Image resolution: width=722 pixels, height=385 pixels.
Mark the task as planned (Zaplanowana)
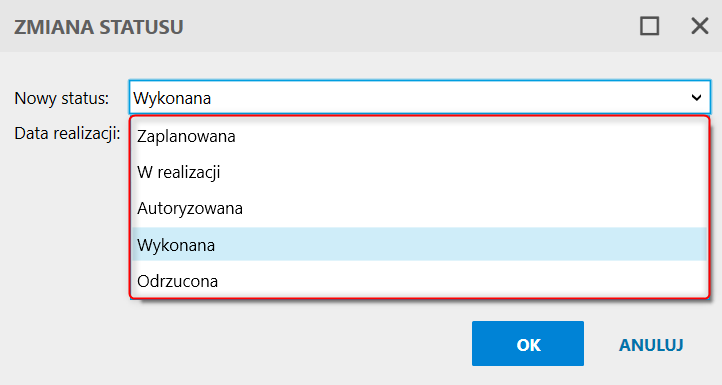coord(419,136)
